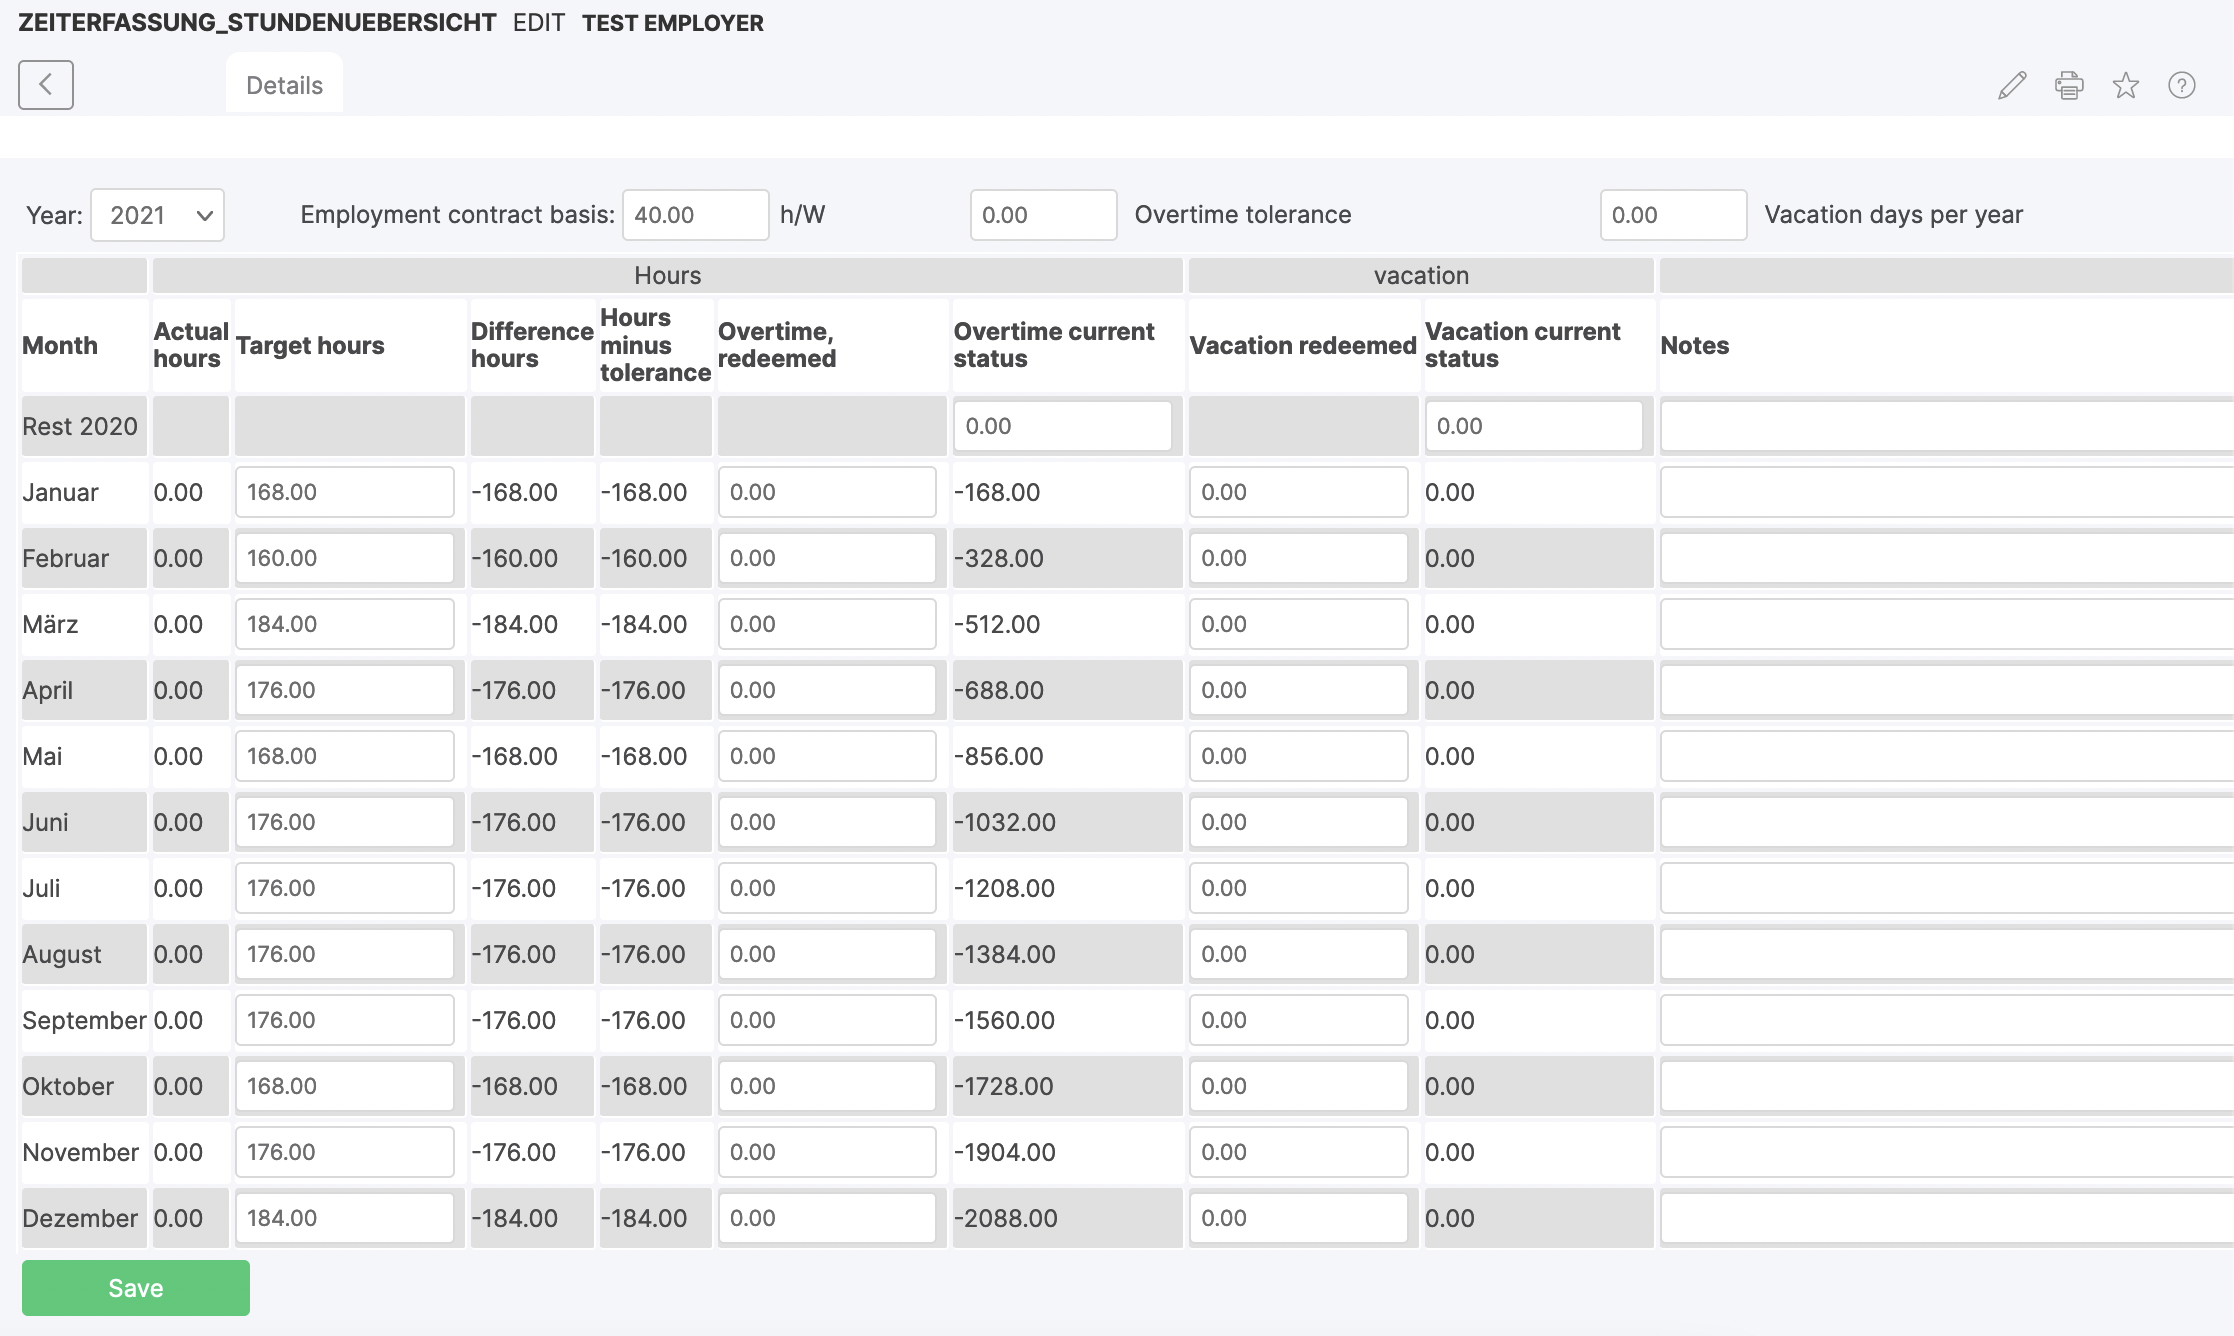Edit Oktober target hours input
Image resolution: width=2234 pixels, height=1336 pixels.
[x=344, y=1086]
